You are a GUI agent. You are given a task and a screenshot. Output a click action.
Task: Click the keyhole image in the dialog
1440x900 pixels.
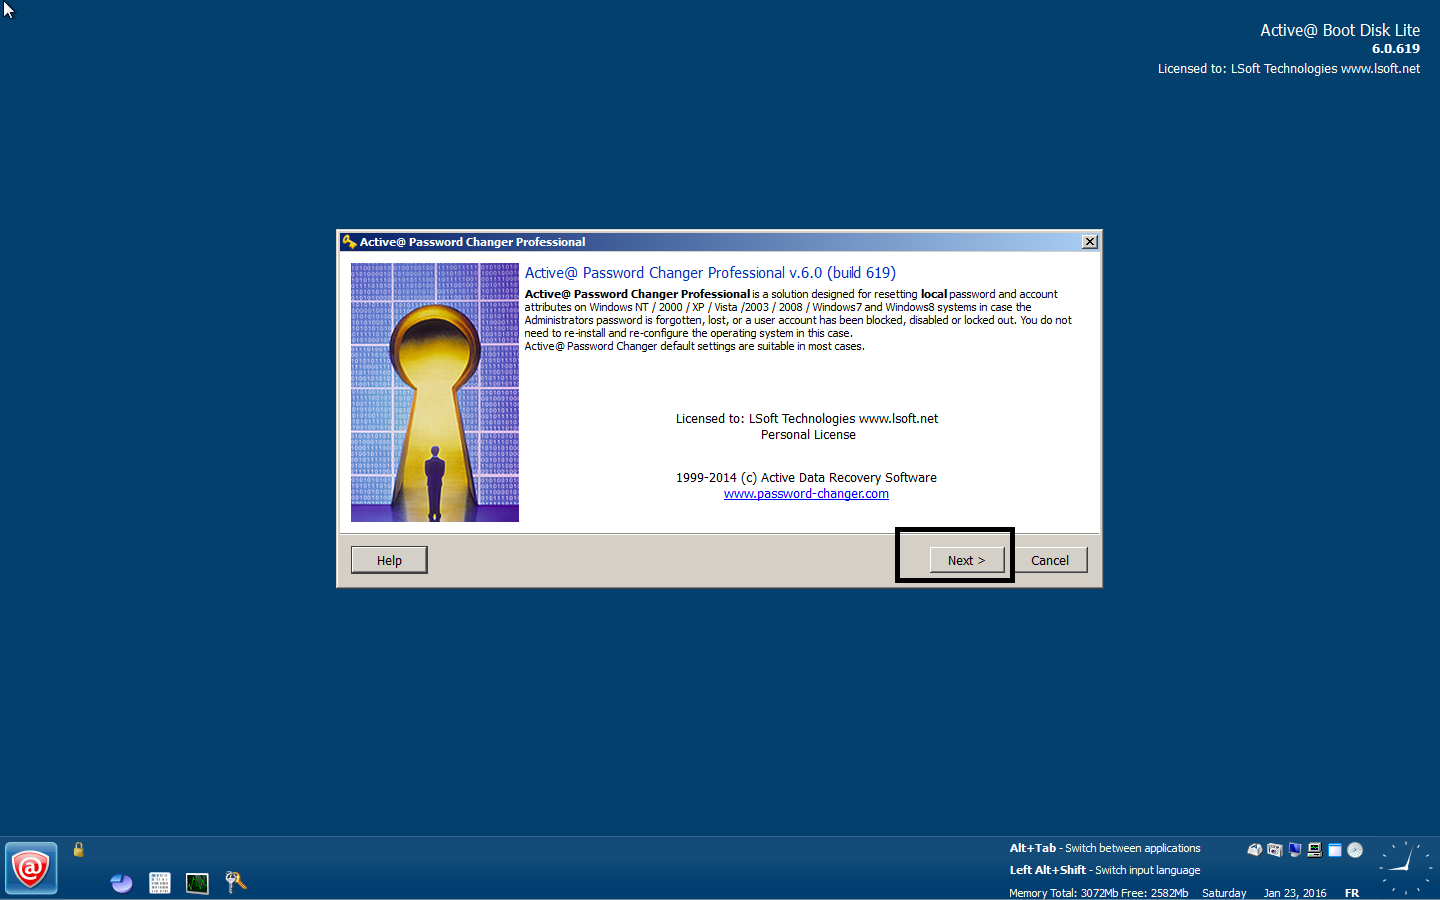(435, 392)
